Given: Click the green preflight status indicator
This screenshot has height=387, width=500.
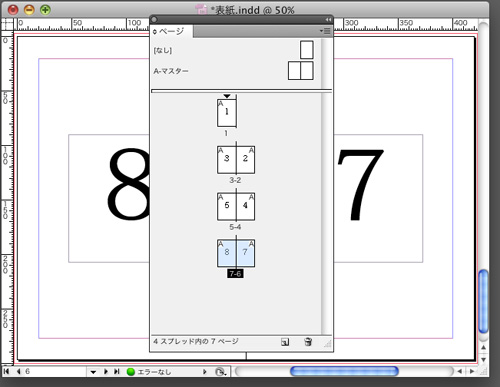Looking at the screenshot, I should click(x=131, y=371).
